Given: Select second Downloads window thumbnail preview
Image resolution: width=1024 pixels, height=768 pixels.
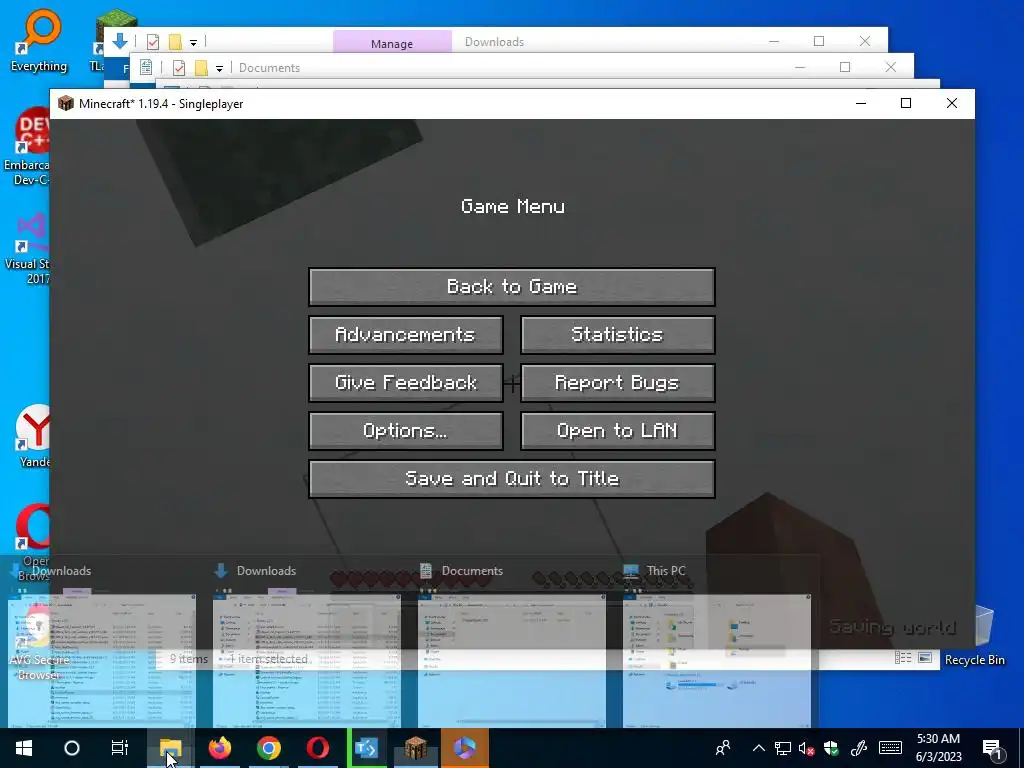Looking at the screenshot, I should point(307,660).
